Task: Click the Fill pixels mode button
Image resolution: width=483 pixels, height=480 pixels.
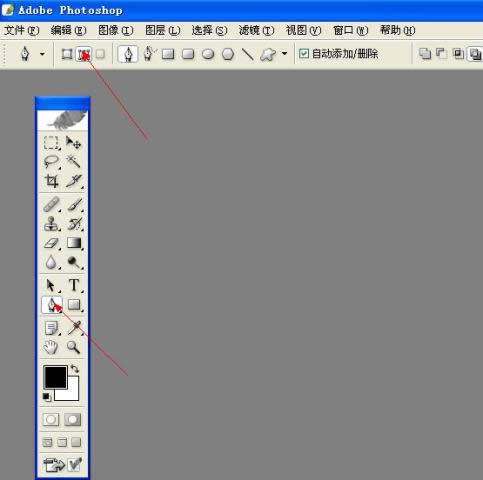Action: click(100, 54)
